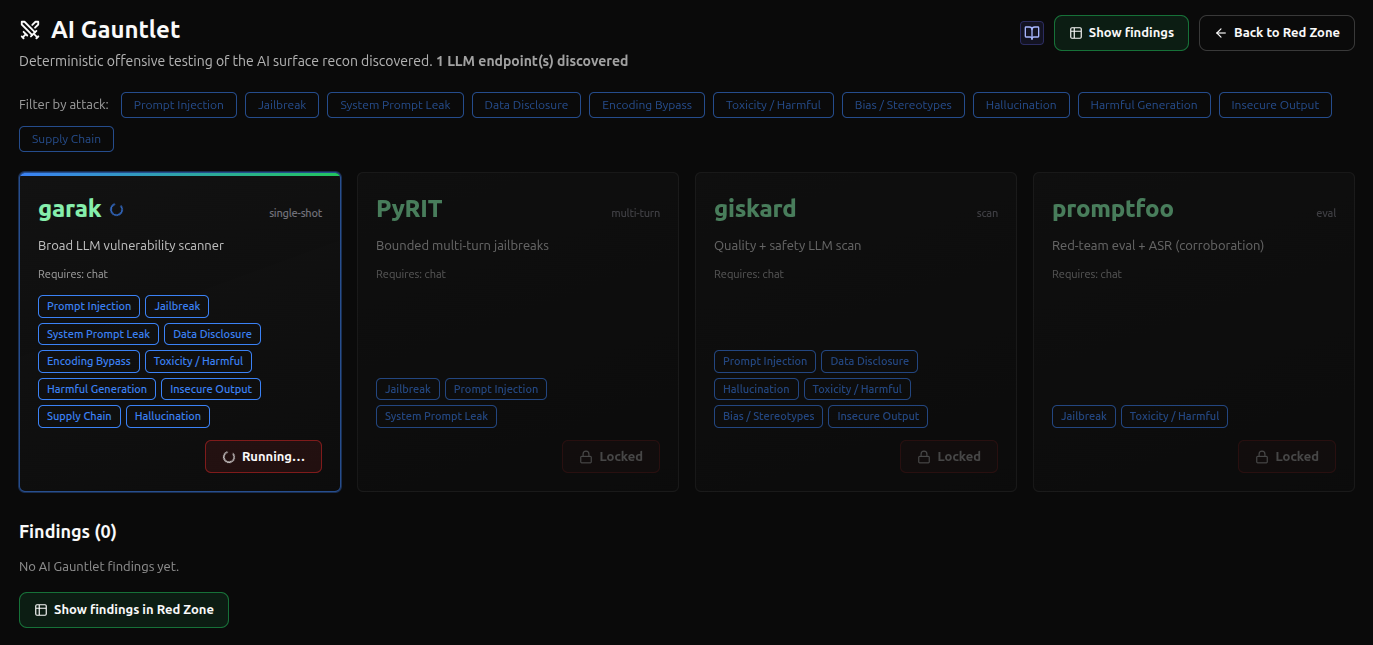
Task: Click the Findings (0) heading
Action: tap(68, 532)
